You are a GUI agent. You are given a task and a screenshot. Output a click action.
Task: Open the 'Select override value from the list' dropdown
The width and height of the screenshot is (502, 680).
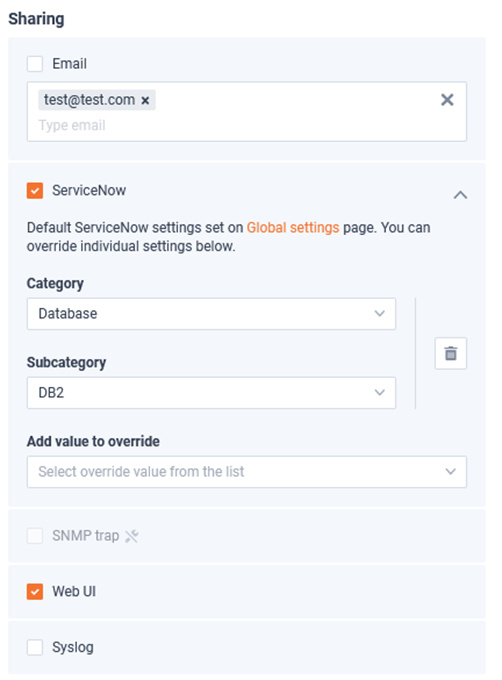(x=247, y=471)
